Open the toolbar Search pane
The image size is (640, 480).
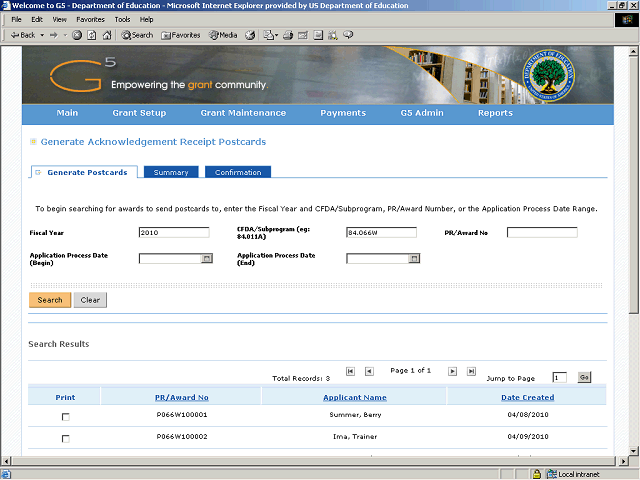point(137,36)
